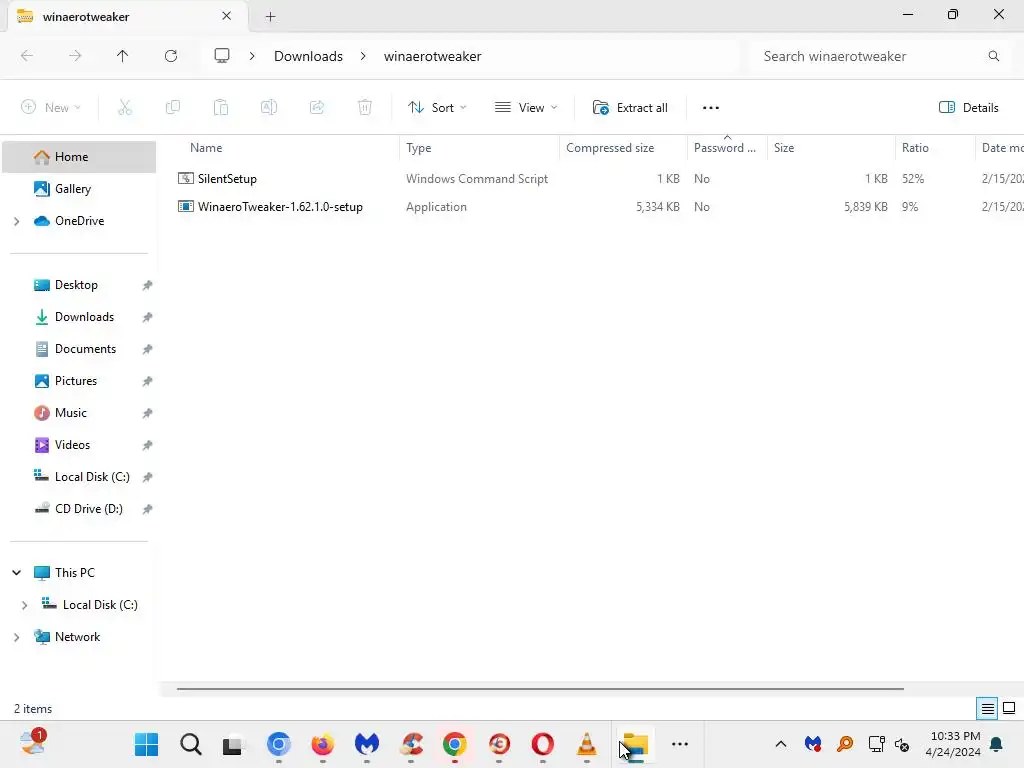The width and height of the screenshot is (1024, 768).
Task: Click chevron after Downloads in address bar
Action: click(x=363, y=56)
